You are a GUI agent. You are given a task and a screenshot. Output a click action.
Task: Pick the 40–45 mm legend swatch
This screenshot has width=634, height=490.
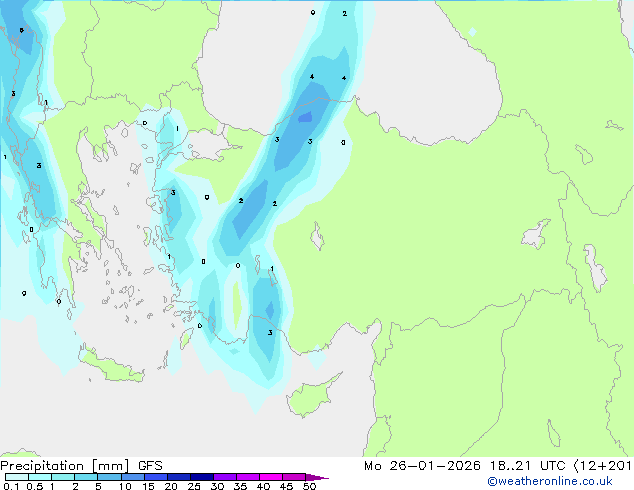(271, 477)
